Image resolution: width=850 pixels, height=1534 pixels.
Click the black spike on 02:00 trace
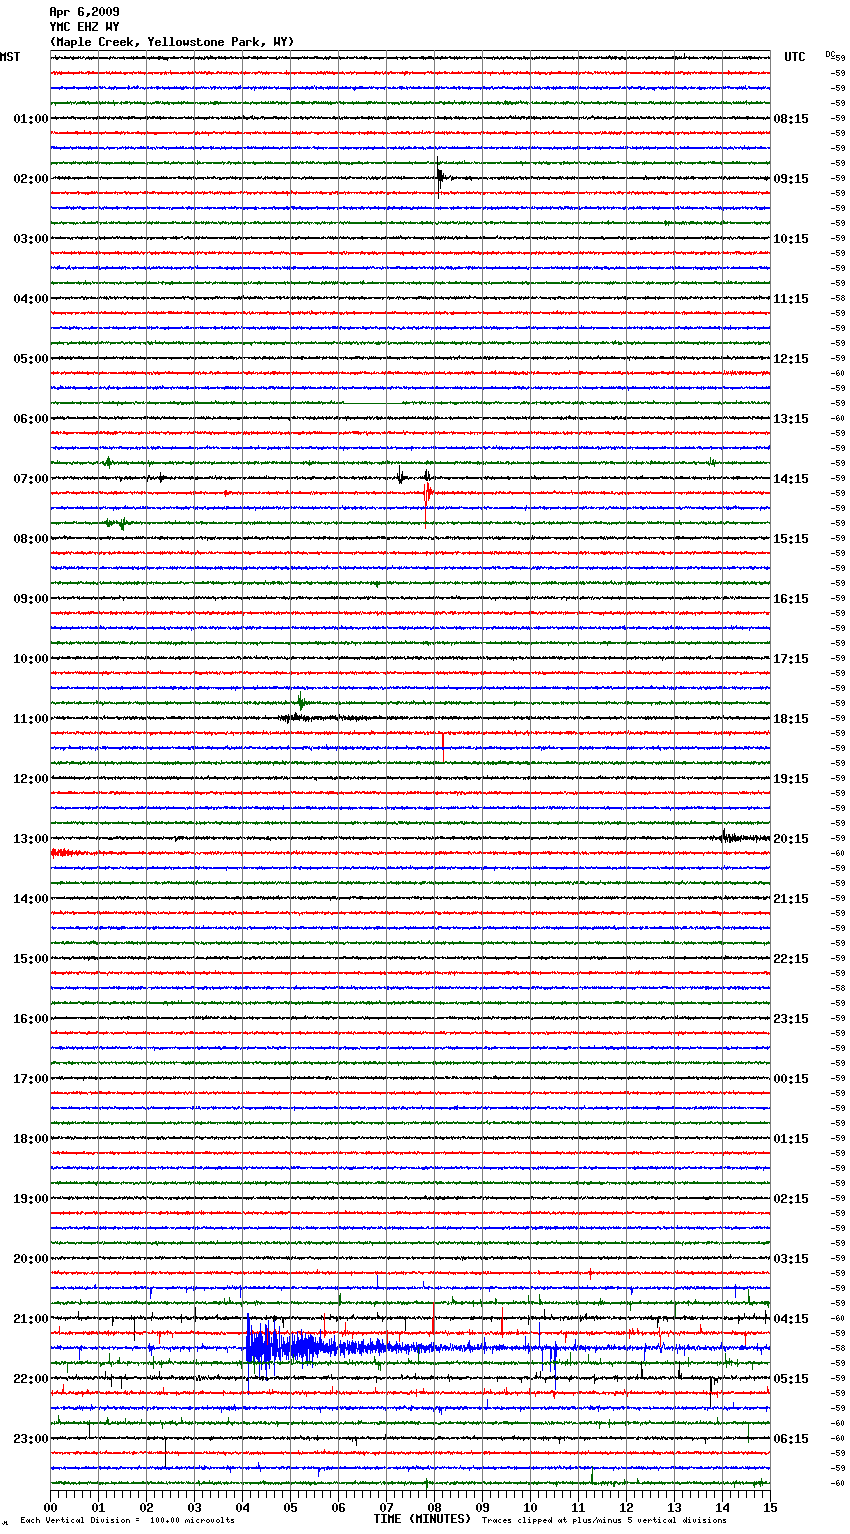pos(439,178)
